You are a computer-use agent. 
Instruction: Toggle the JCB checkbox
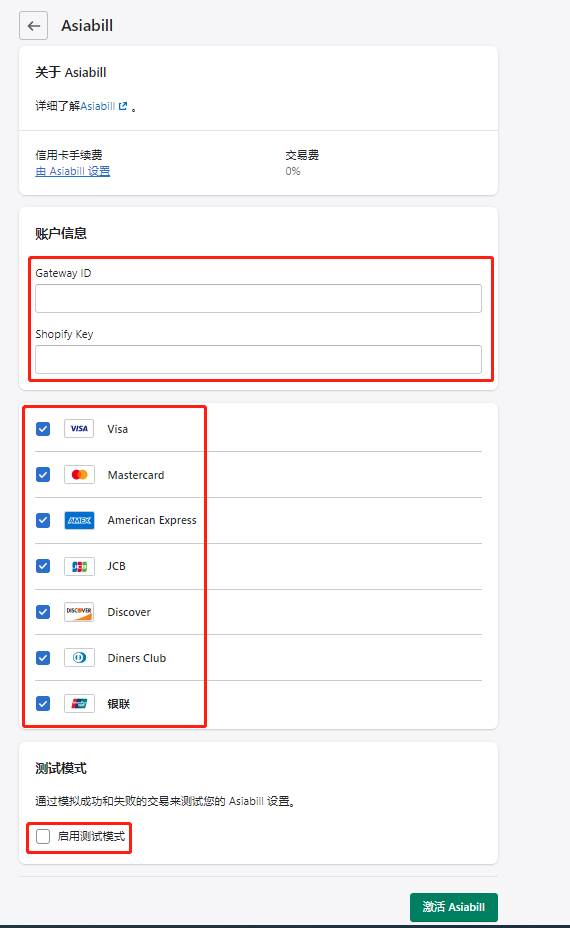43,566
